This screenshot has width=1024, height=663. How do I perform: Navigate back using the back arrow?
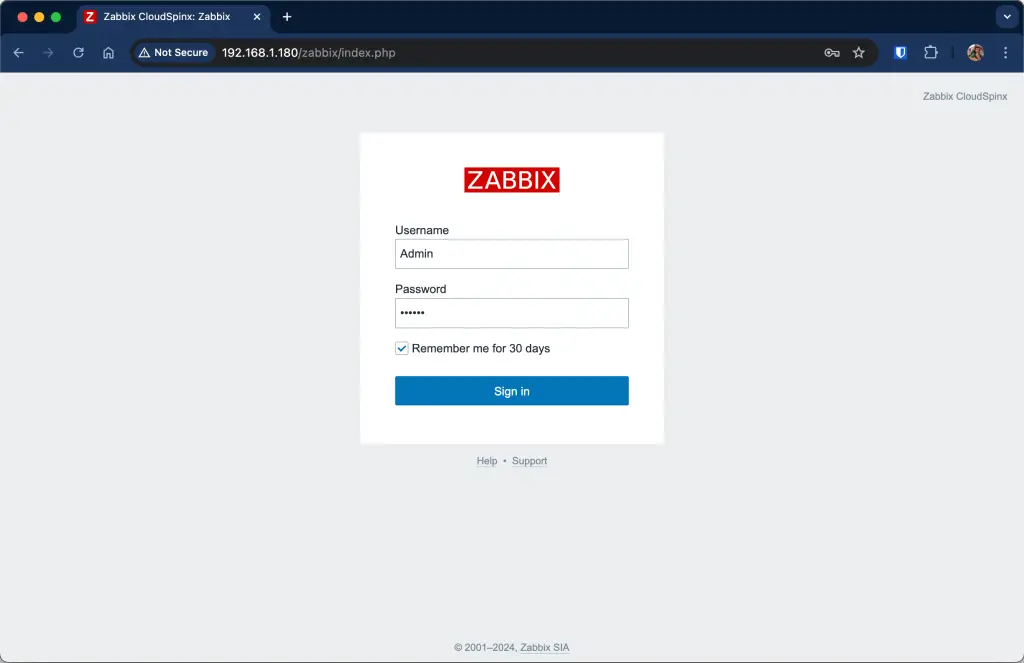click(18, 52)
